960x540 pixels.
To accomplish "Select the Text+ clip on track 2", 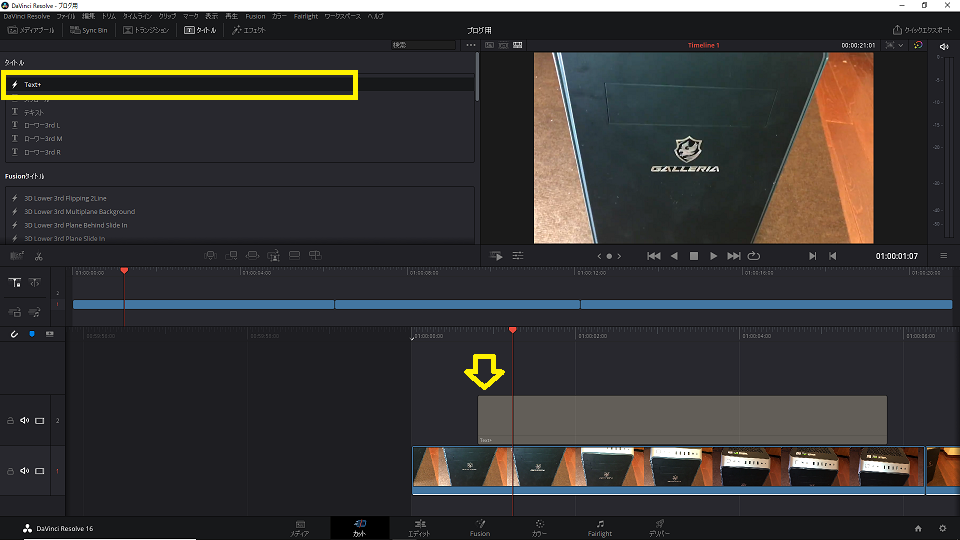I will 682,420.
